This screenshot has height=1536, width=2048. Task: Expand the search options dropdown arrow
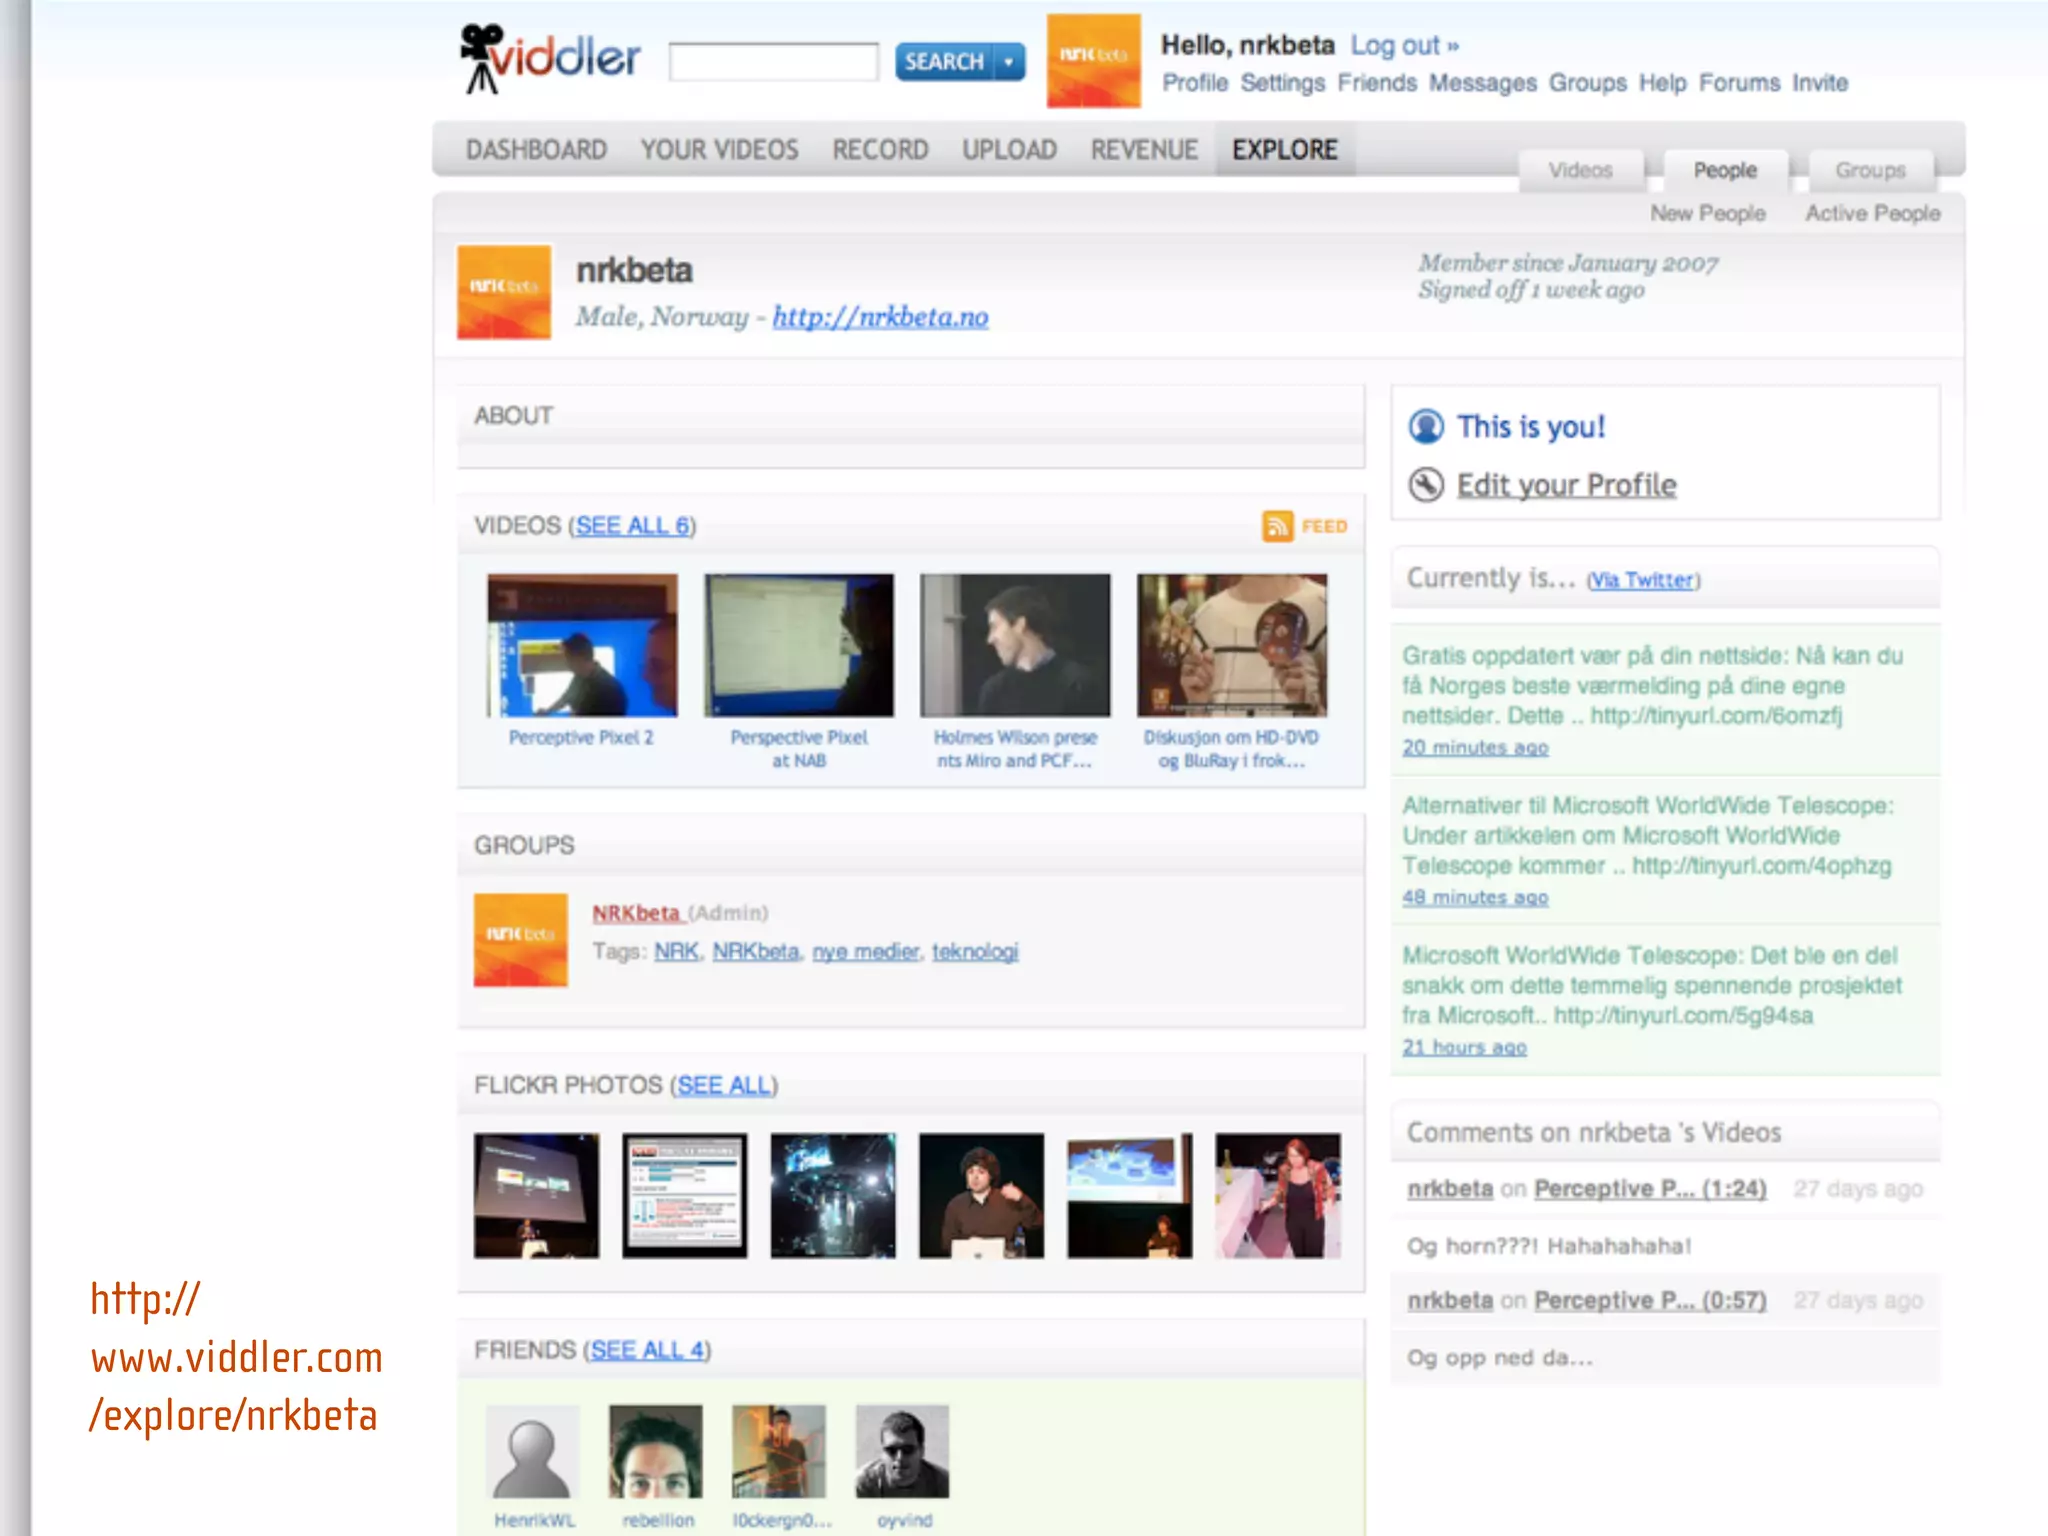[1009, 62]
